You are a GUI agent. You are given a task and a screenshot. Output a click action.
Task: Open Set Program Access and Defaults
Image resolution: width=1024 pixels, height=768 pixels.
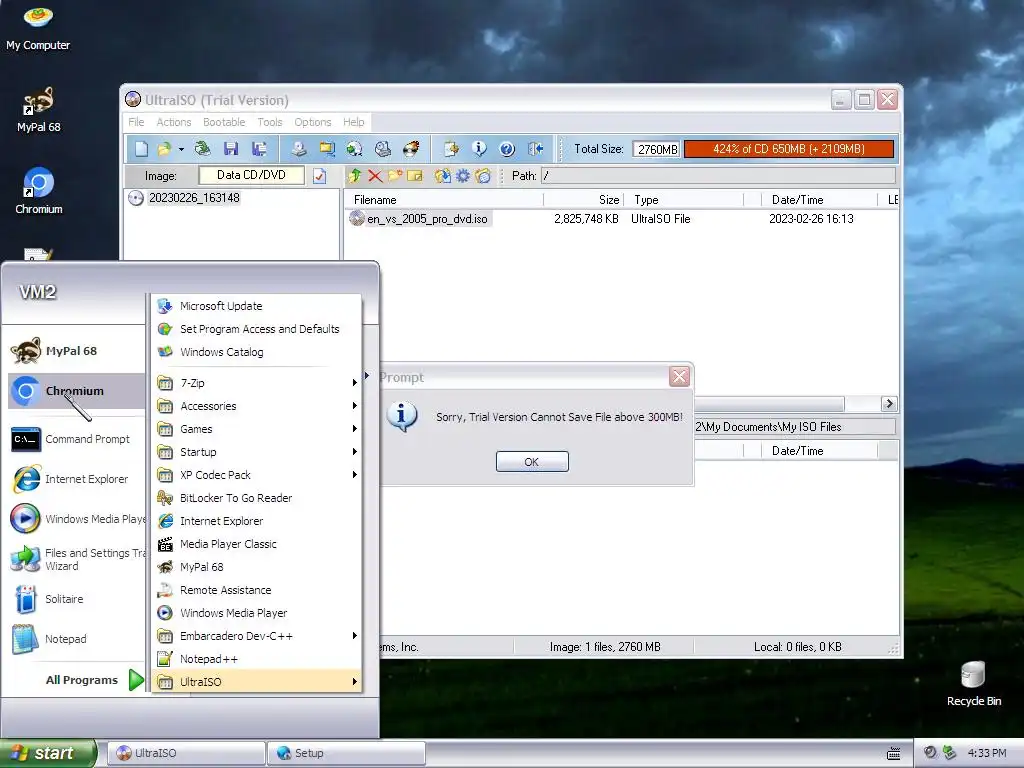coord(256,328)
